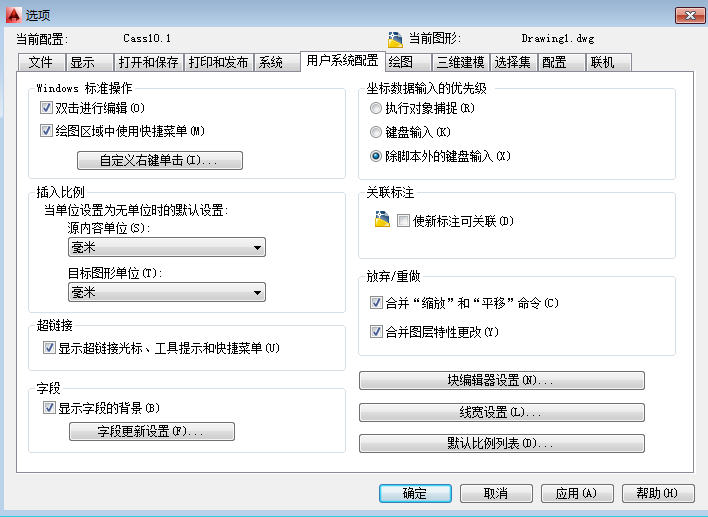Click the drawing icon beside associative dimension option
This screenshot has height=517, width=708.
pyautogui.click(x=381, y=221)
